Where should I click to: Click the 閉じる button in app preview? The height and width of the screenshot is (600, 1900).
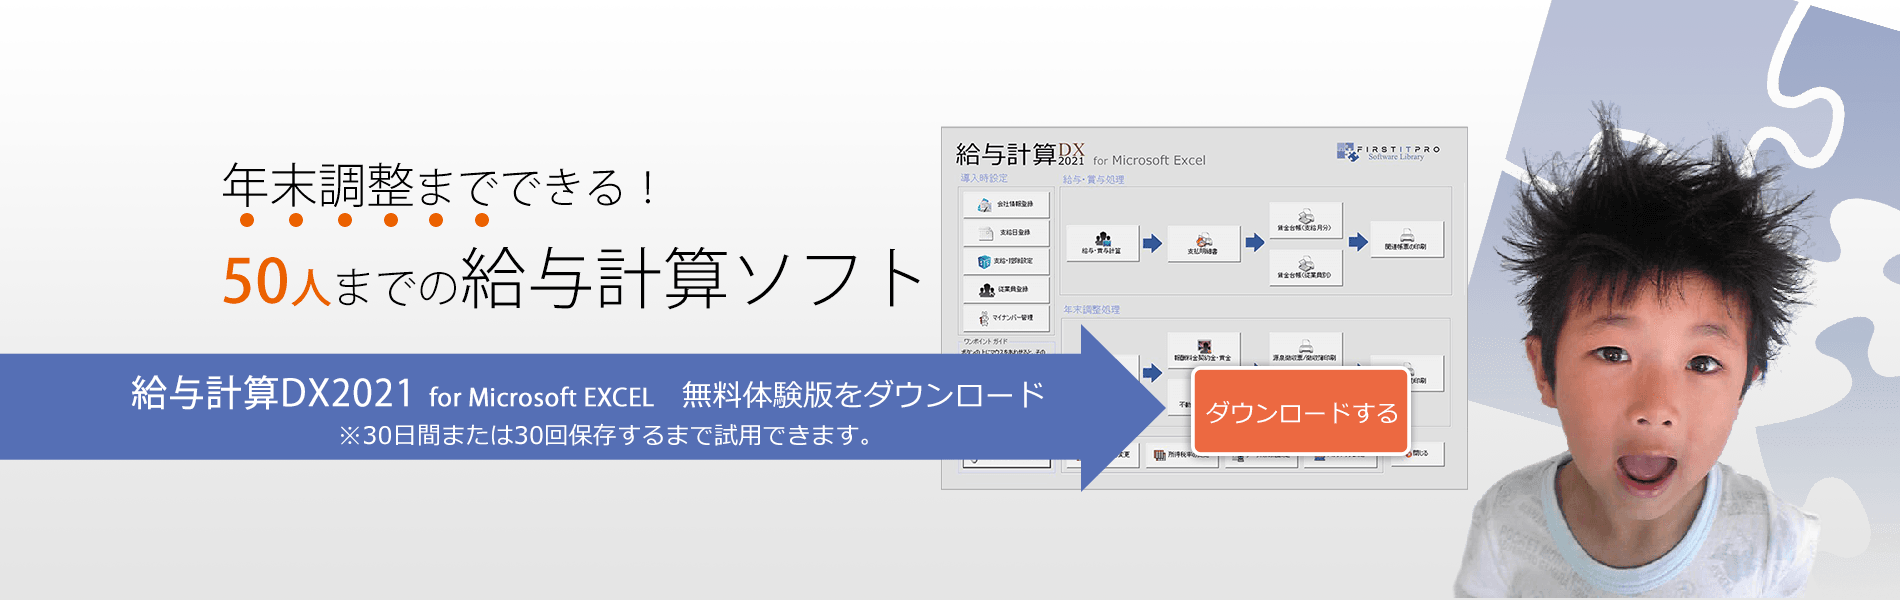1417,453
